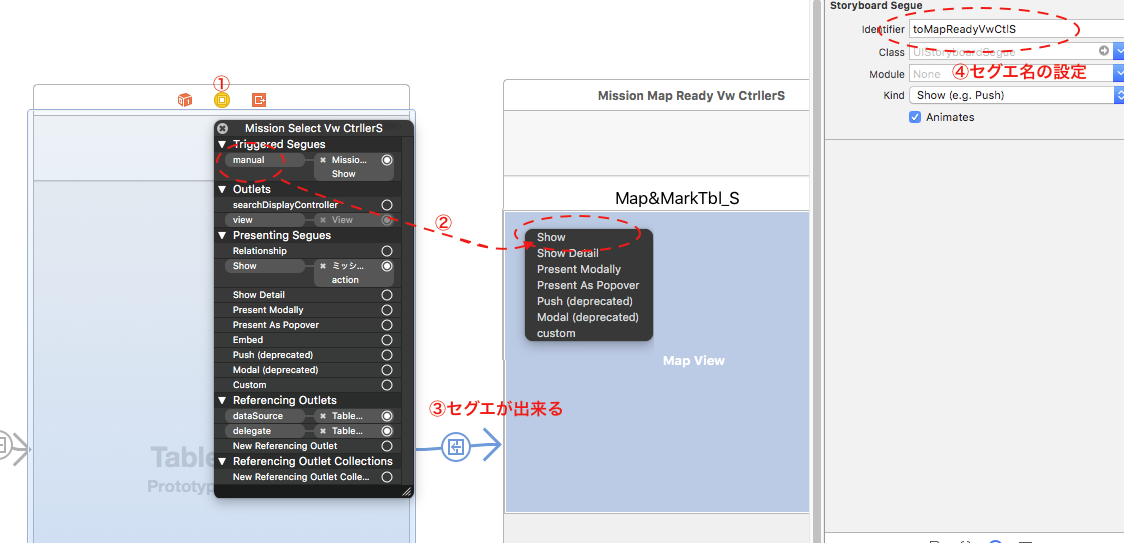The image size is (1124, 543).
Task: Click the Show pill under Presenting Segues
Action: click(265, 265)
